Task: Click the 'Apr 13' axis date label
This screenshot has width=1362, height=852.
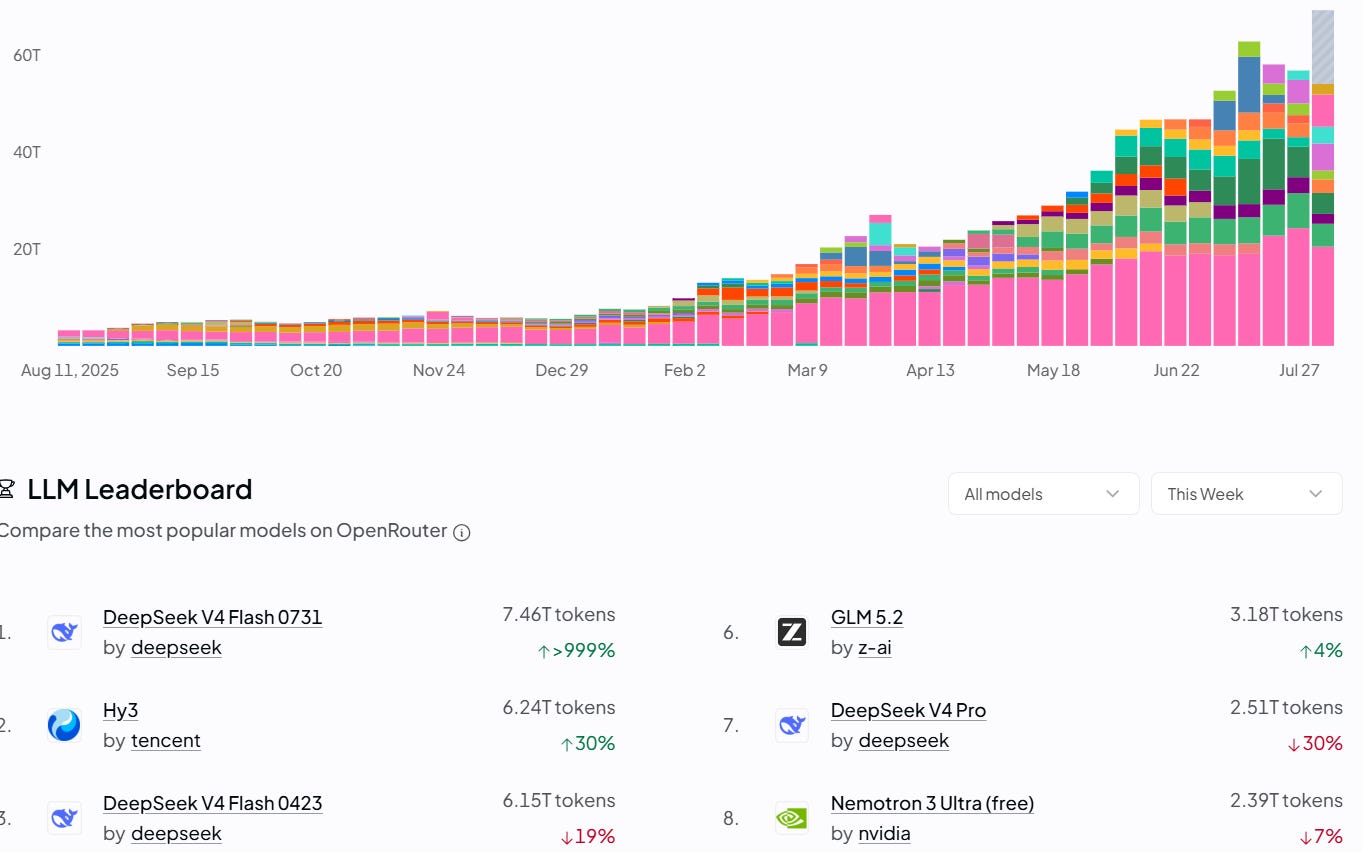Action: coord(931,370)
